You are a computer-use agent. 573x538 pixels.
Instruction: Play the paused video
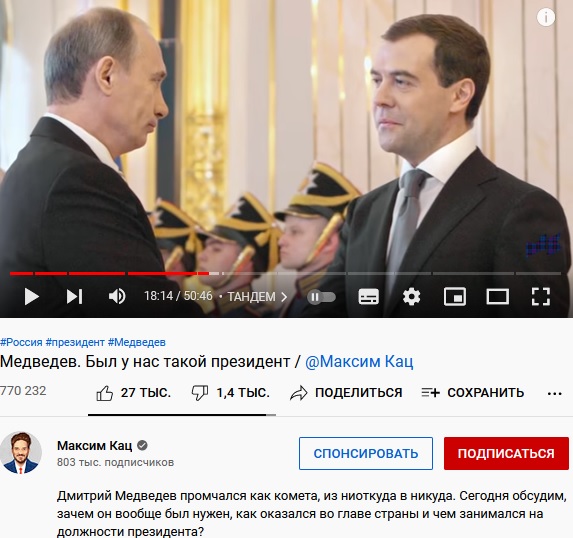[x=31, y=296]
